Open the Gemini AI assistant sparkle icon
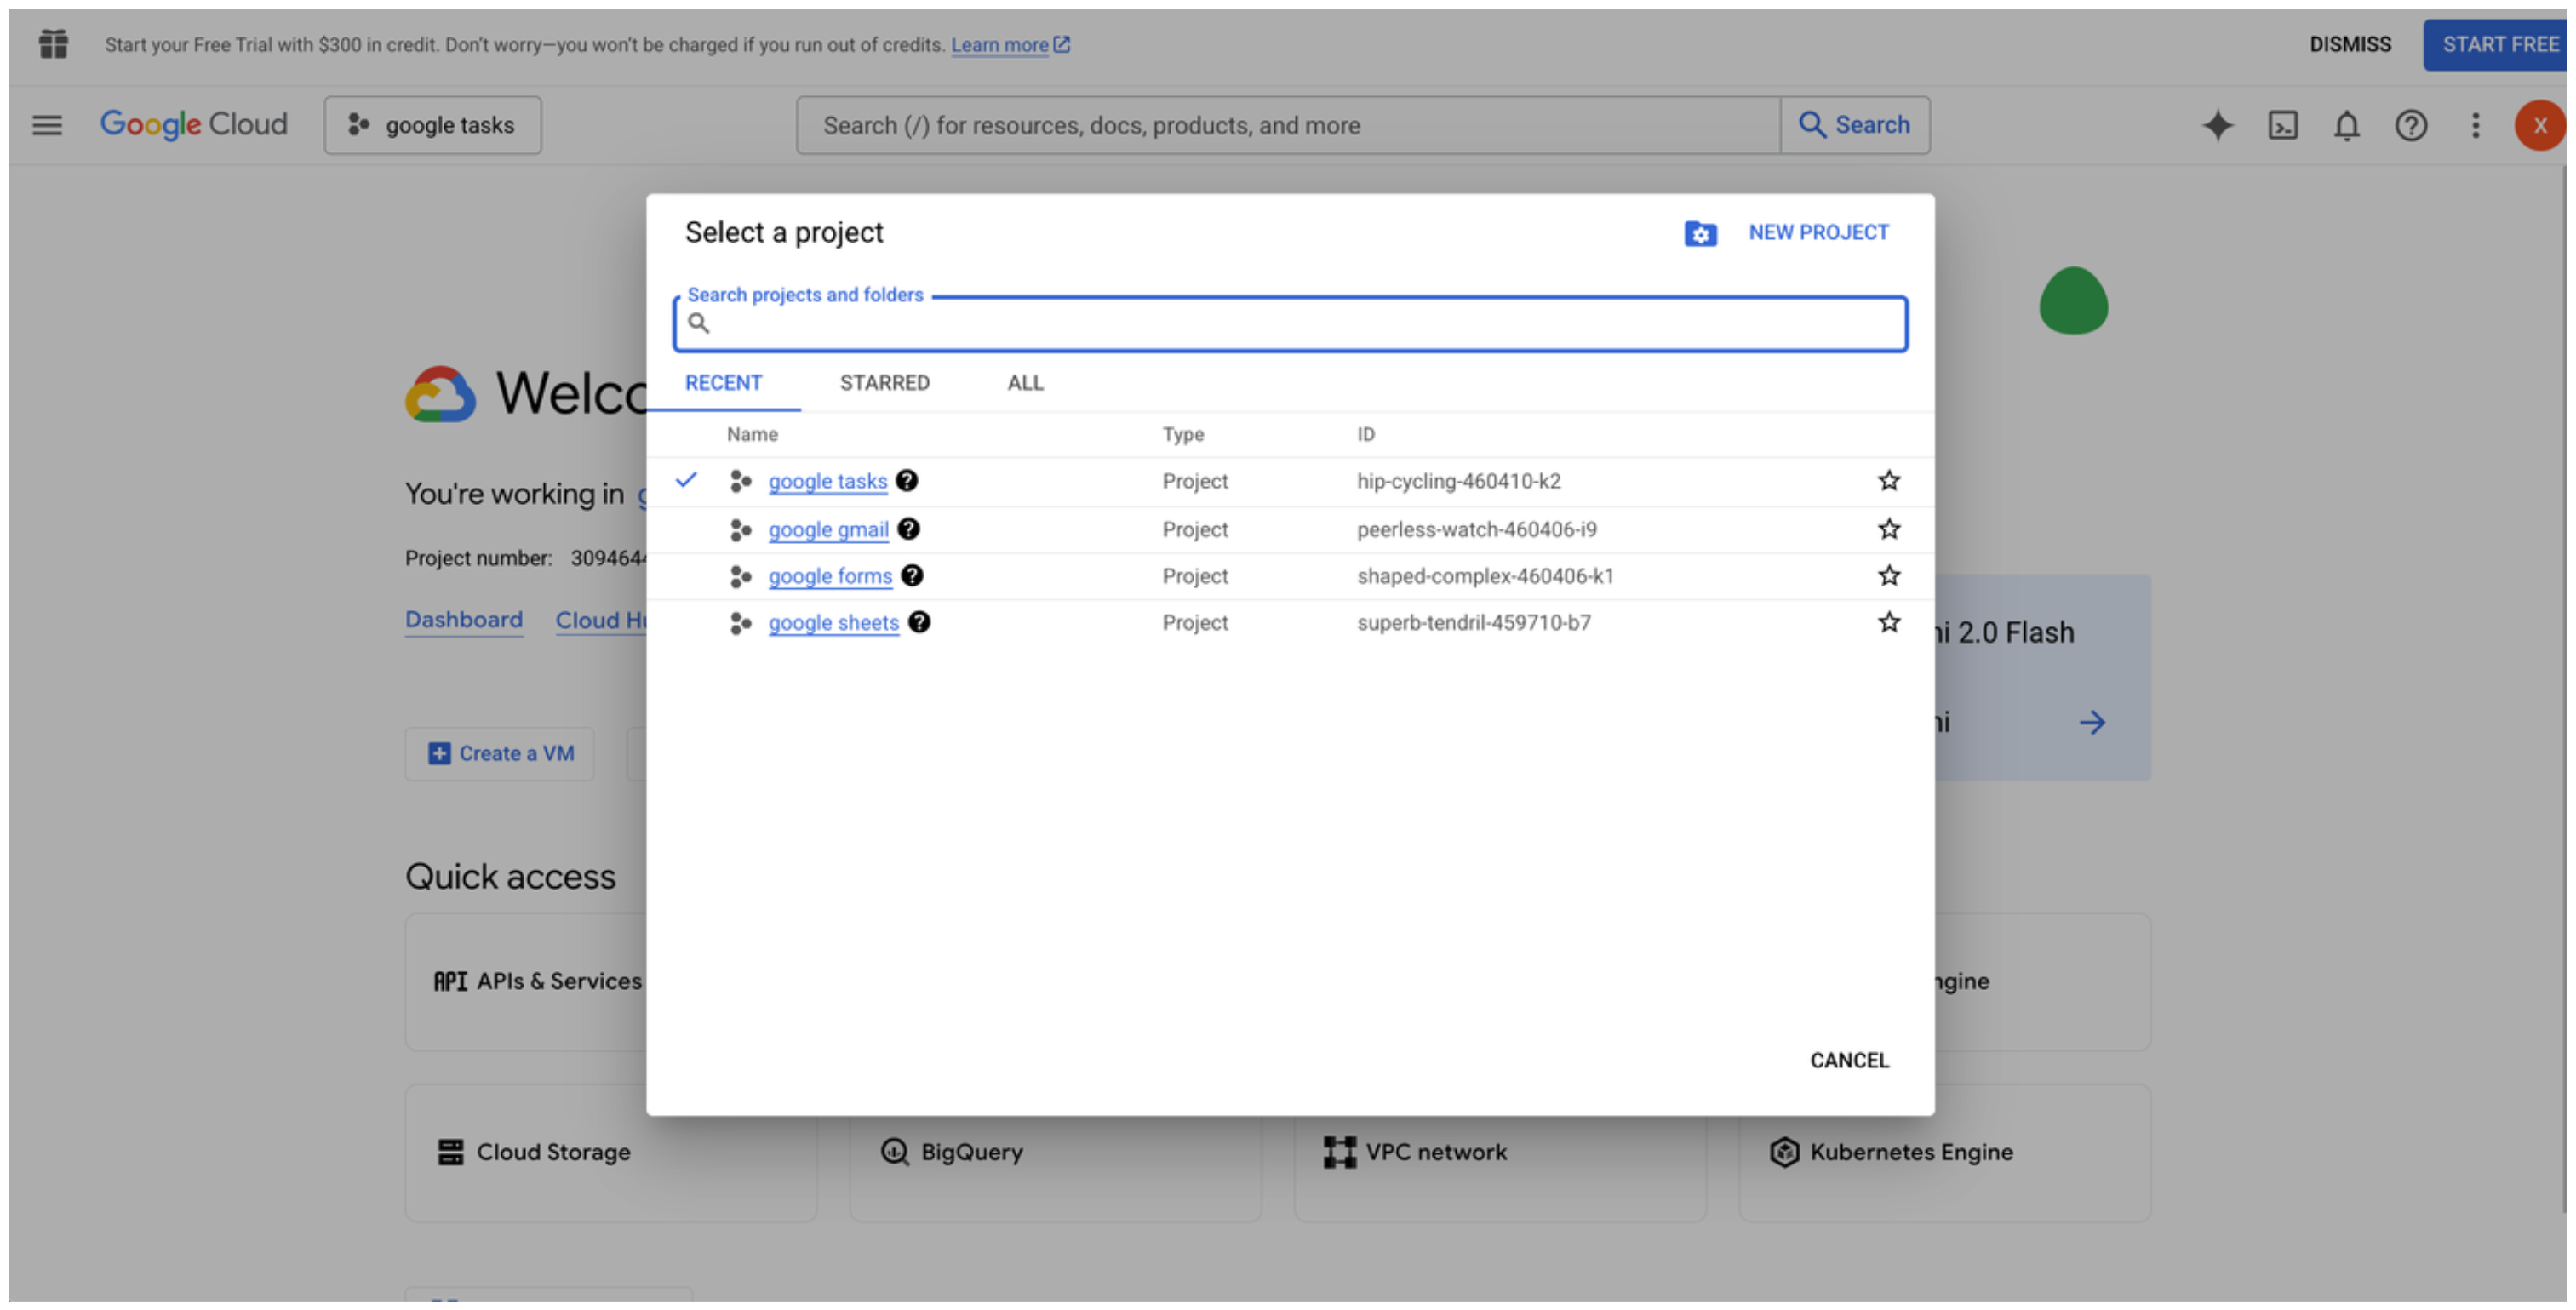Image resolution: width=2576 pixels, height=1310 pixels. pos(2217,125)
